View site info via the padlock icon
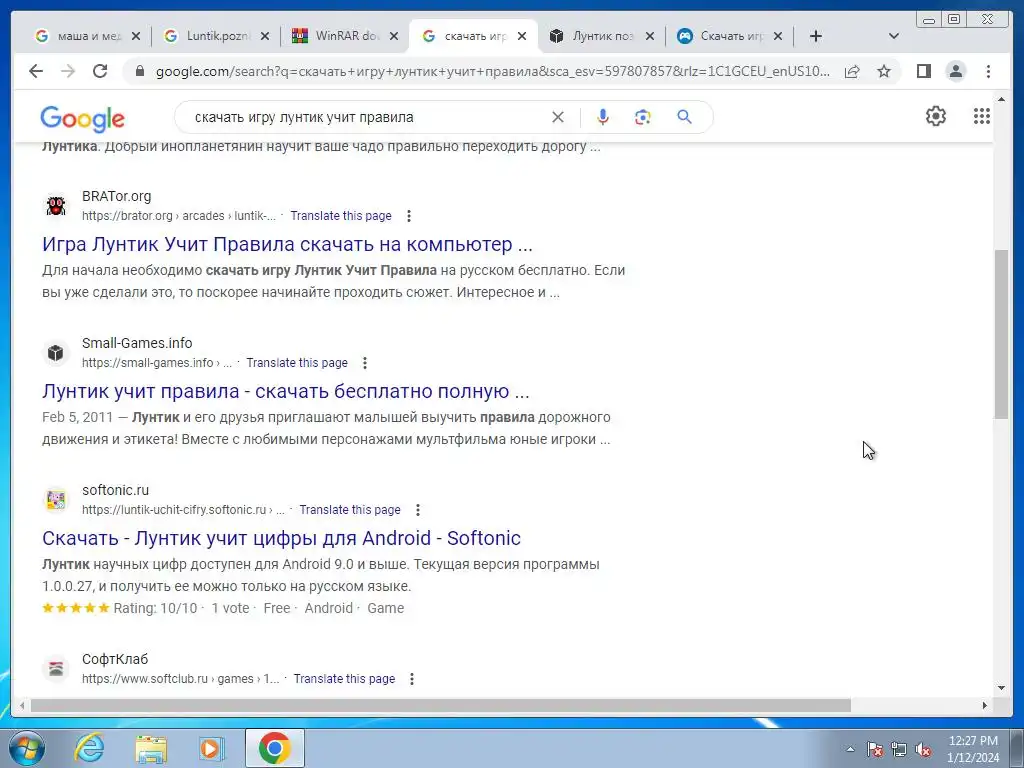 click(x=139, y=71)
